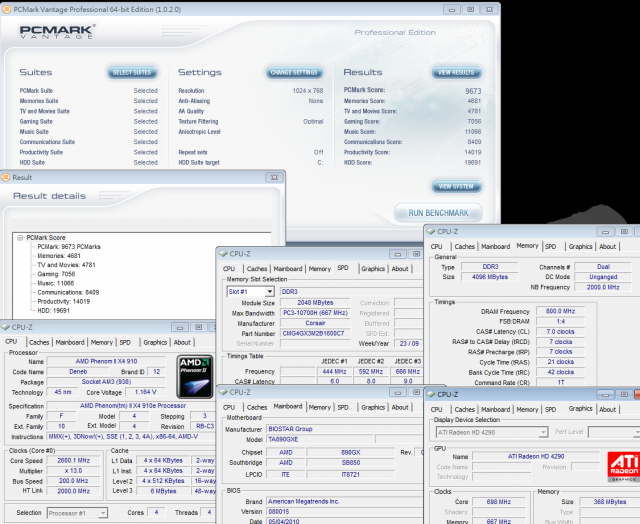Viewport: 640px width, 524px height.
Task: Select 'Gaming: 7056' tree row
Action: pyautogui.click(x=56, y=274)
